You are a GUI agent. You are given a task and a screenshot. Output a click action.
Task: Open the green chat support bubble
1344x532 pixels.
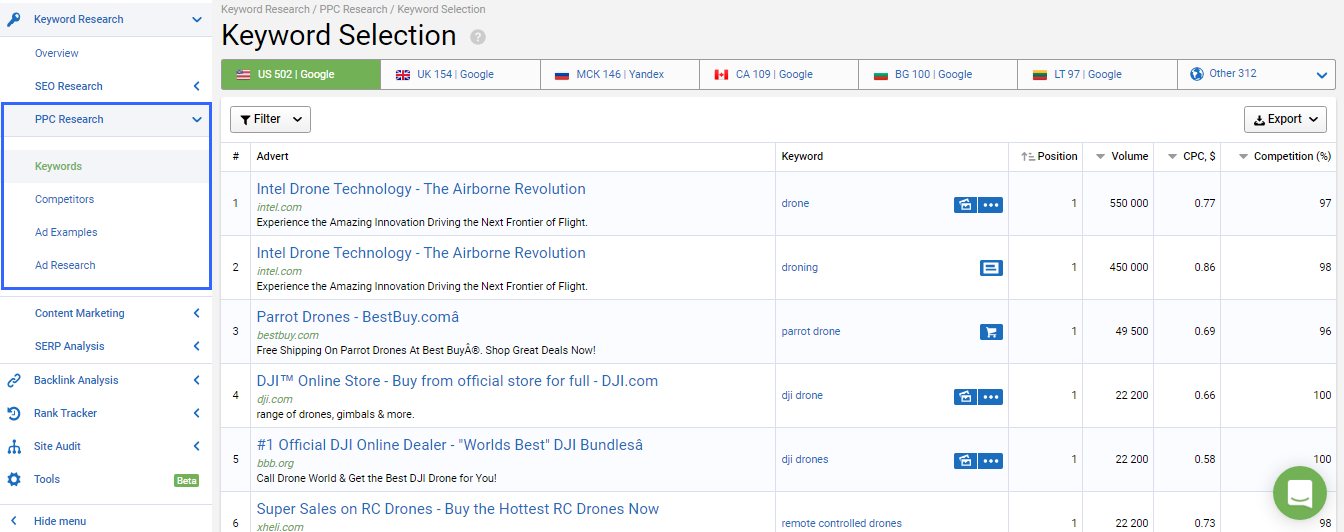click(x=1299, y=492)
